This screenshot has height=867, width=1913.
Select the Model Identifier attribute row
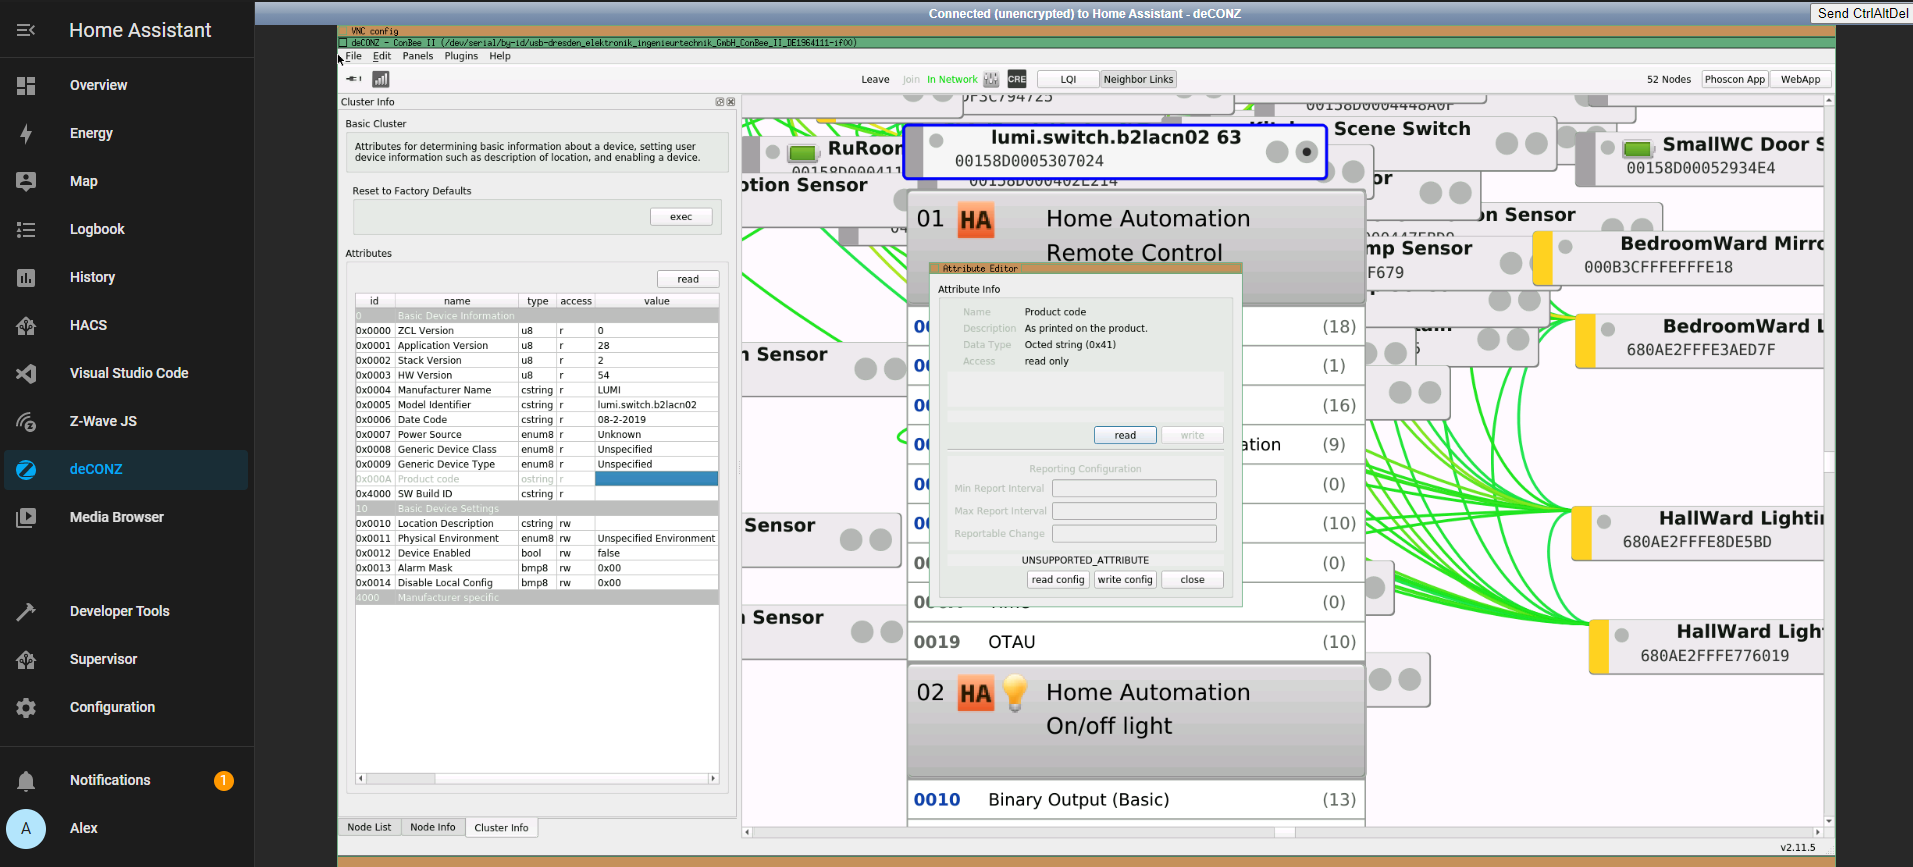[537, 405]
